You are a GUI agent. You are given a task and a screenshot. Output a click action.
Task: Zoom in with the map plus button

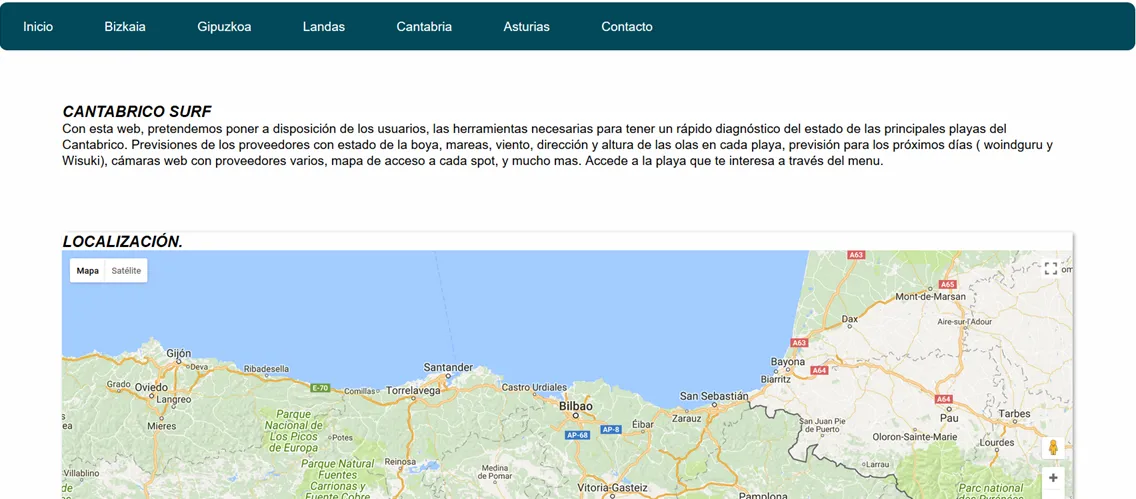click(1053, 478)
